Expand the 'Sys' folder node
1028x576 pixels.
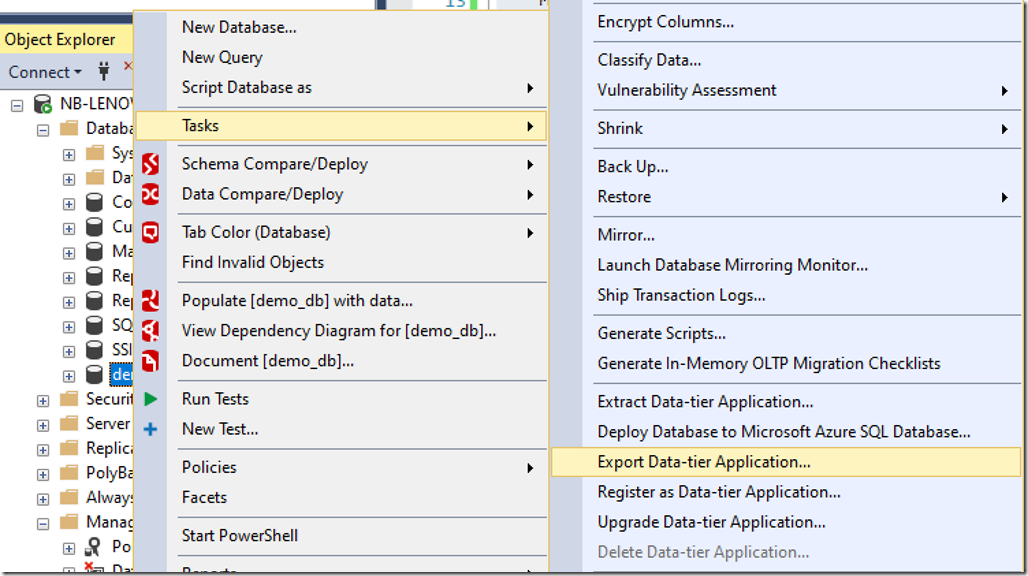[69, 155]
